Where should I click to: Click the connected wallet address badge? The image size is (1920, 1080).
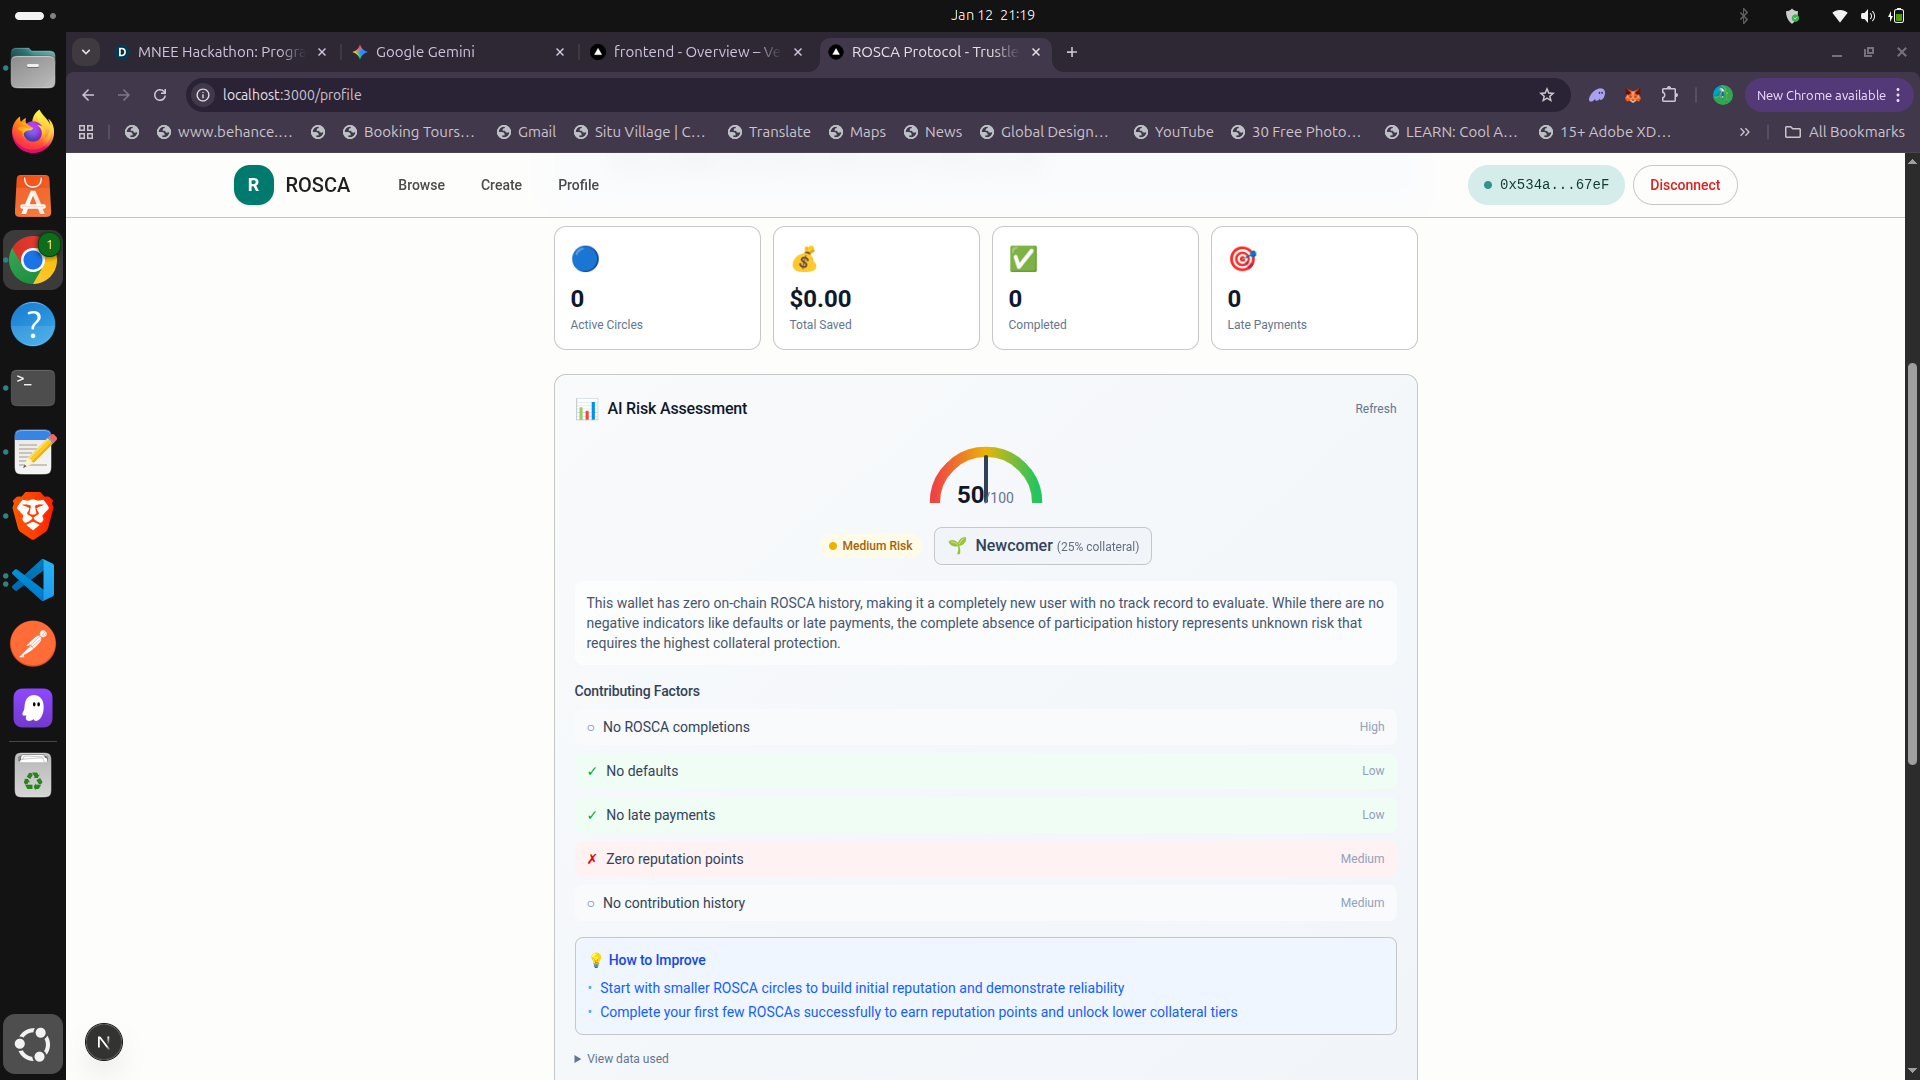point(1545,185)
